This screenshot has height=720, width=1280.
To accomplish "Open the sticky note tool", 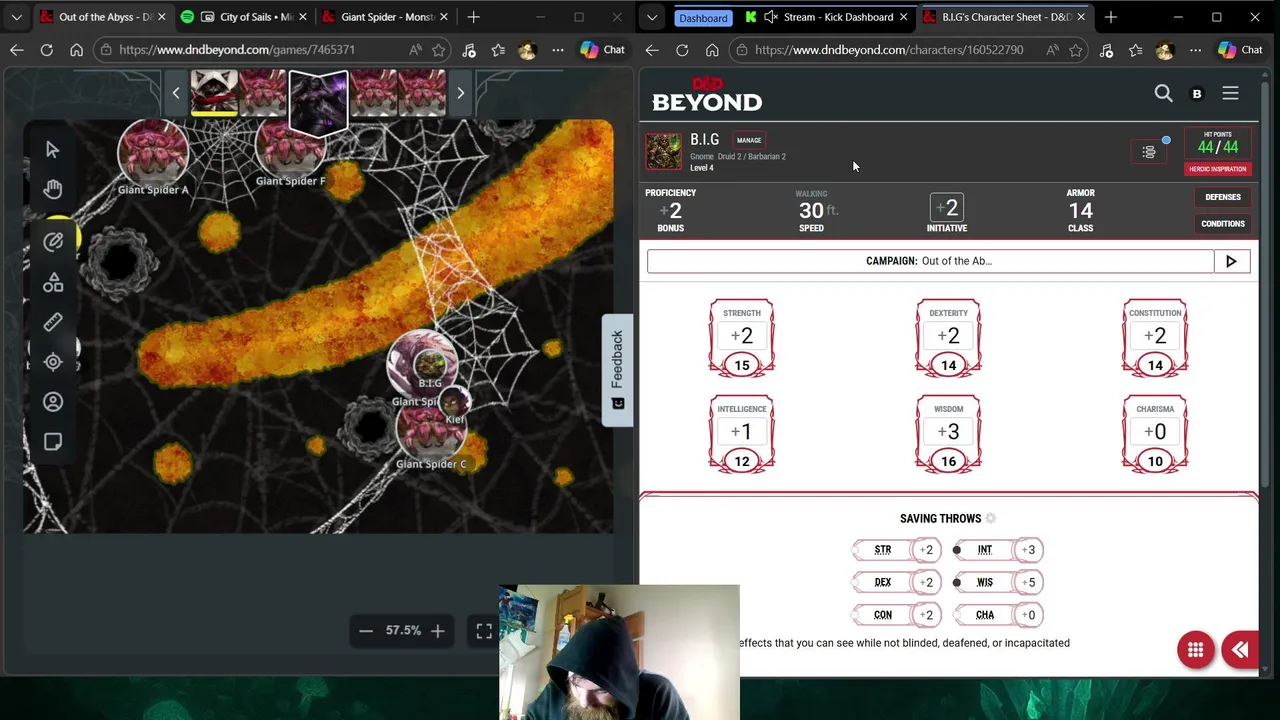I will (53, 442).
